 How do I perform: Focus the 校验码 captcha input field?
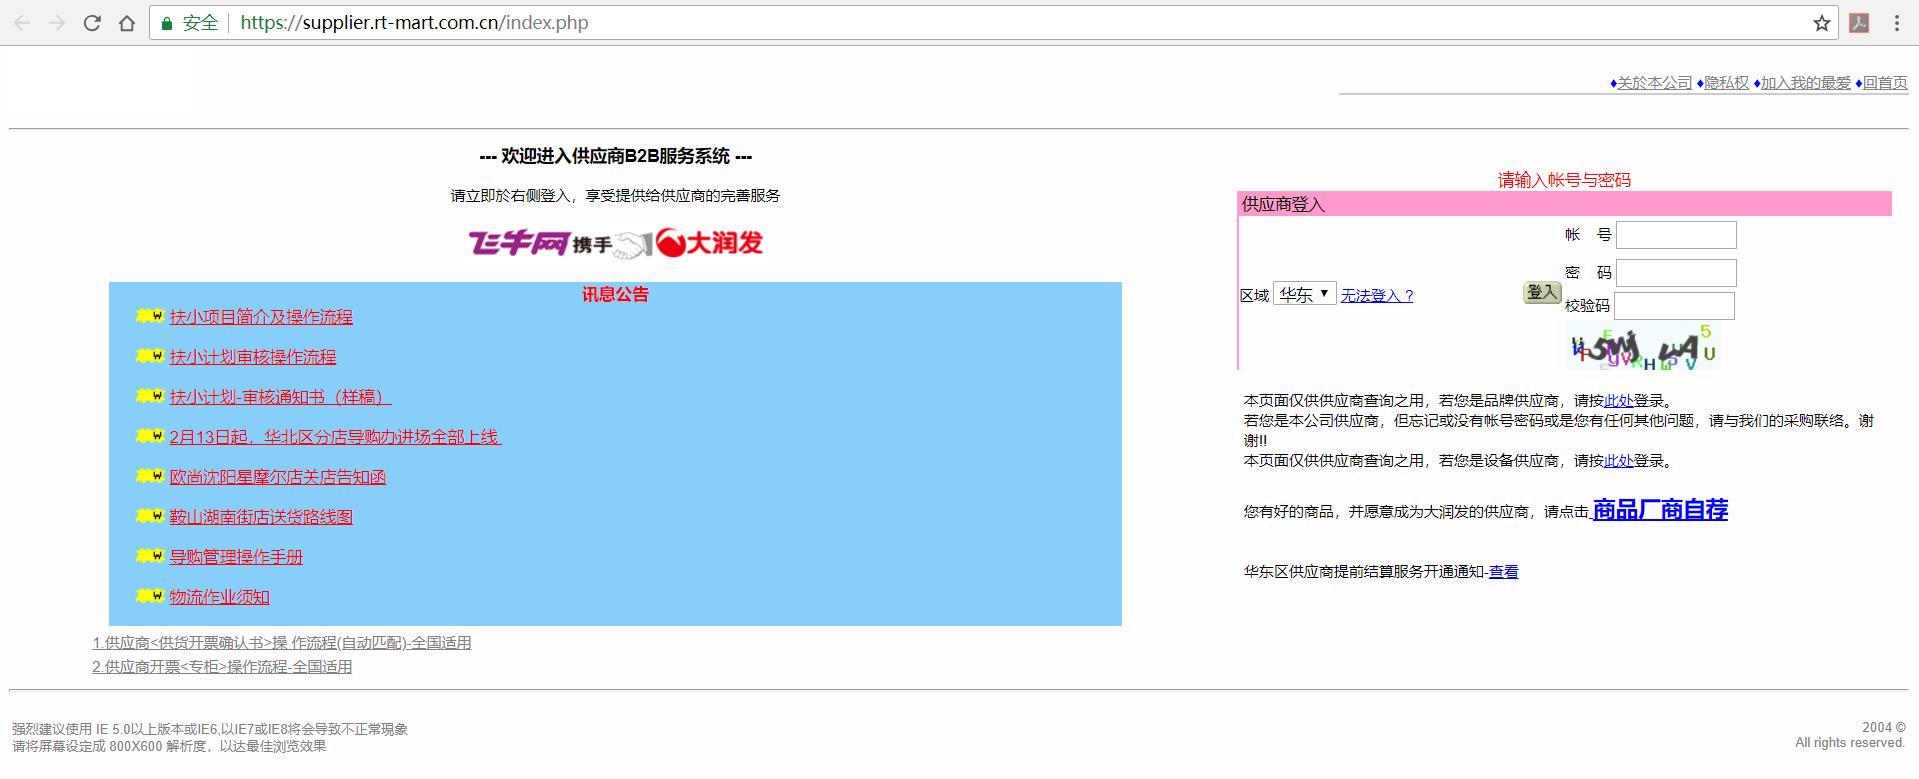coord(1674,306)
